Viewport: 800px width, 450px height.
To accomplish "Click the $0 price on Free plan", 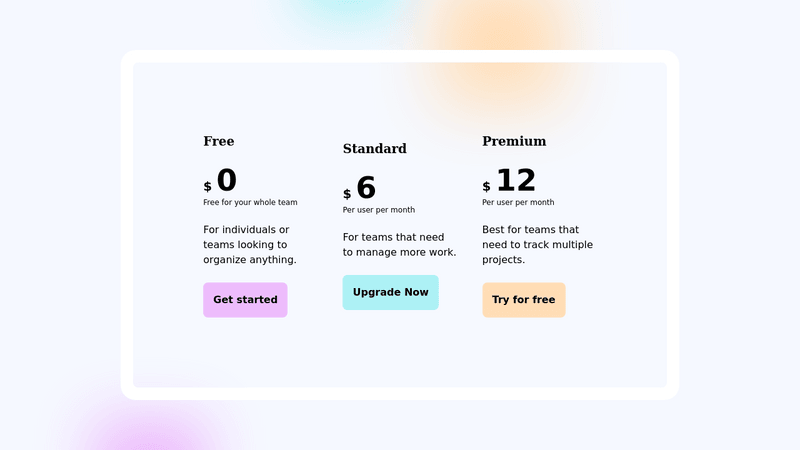I will 220,180.
